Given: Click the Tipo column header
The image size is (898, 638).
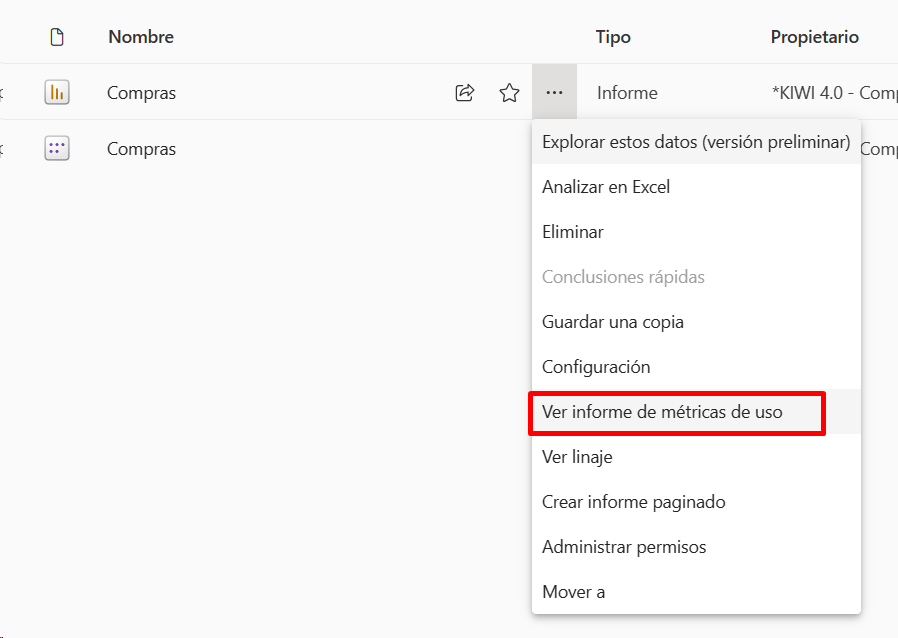Looking at the screenshot, I should [x=613, y=37].
